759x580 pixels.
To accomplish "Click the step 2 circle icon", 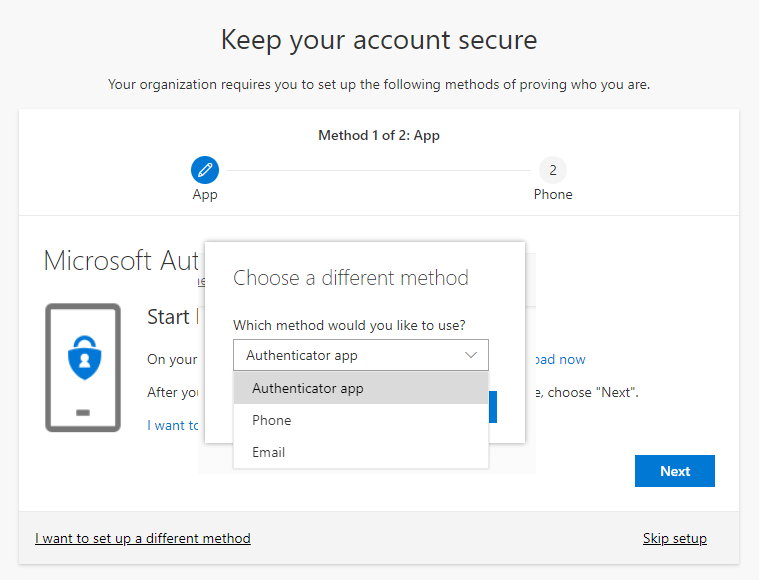I will click(x=553, y=169).
